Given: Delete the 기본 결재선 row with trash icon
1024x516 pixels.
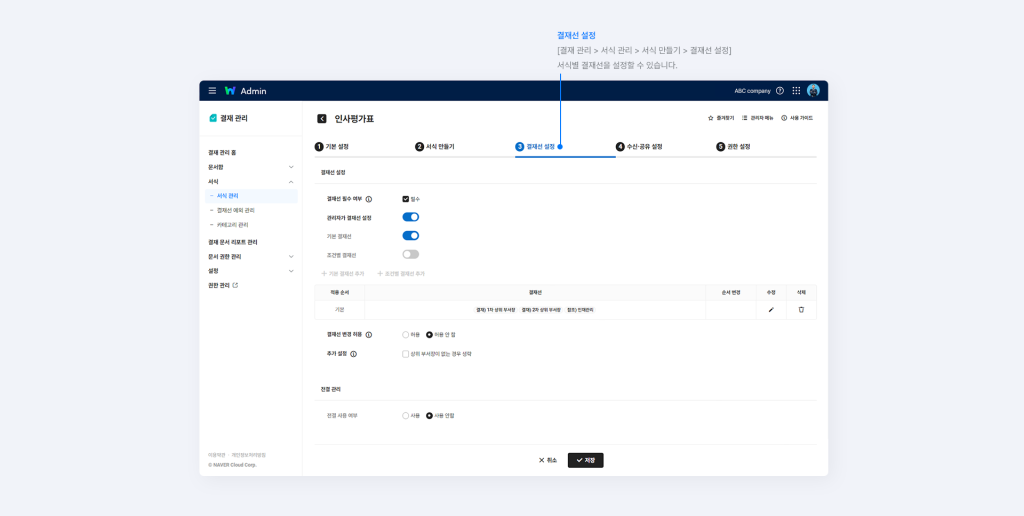Looking at the screenshot, I should (801, 310).
